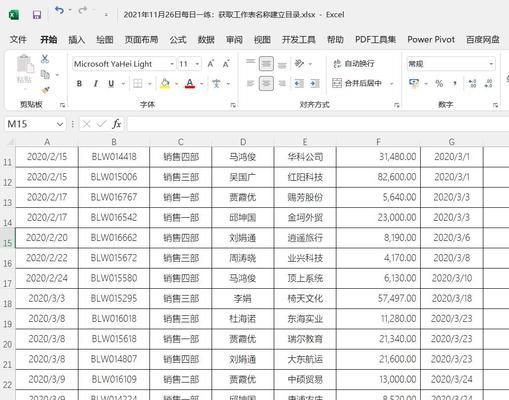
Task: Toggle center horizontal alignment
Action: [x=266, y=83]
